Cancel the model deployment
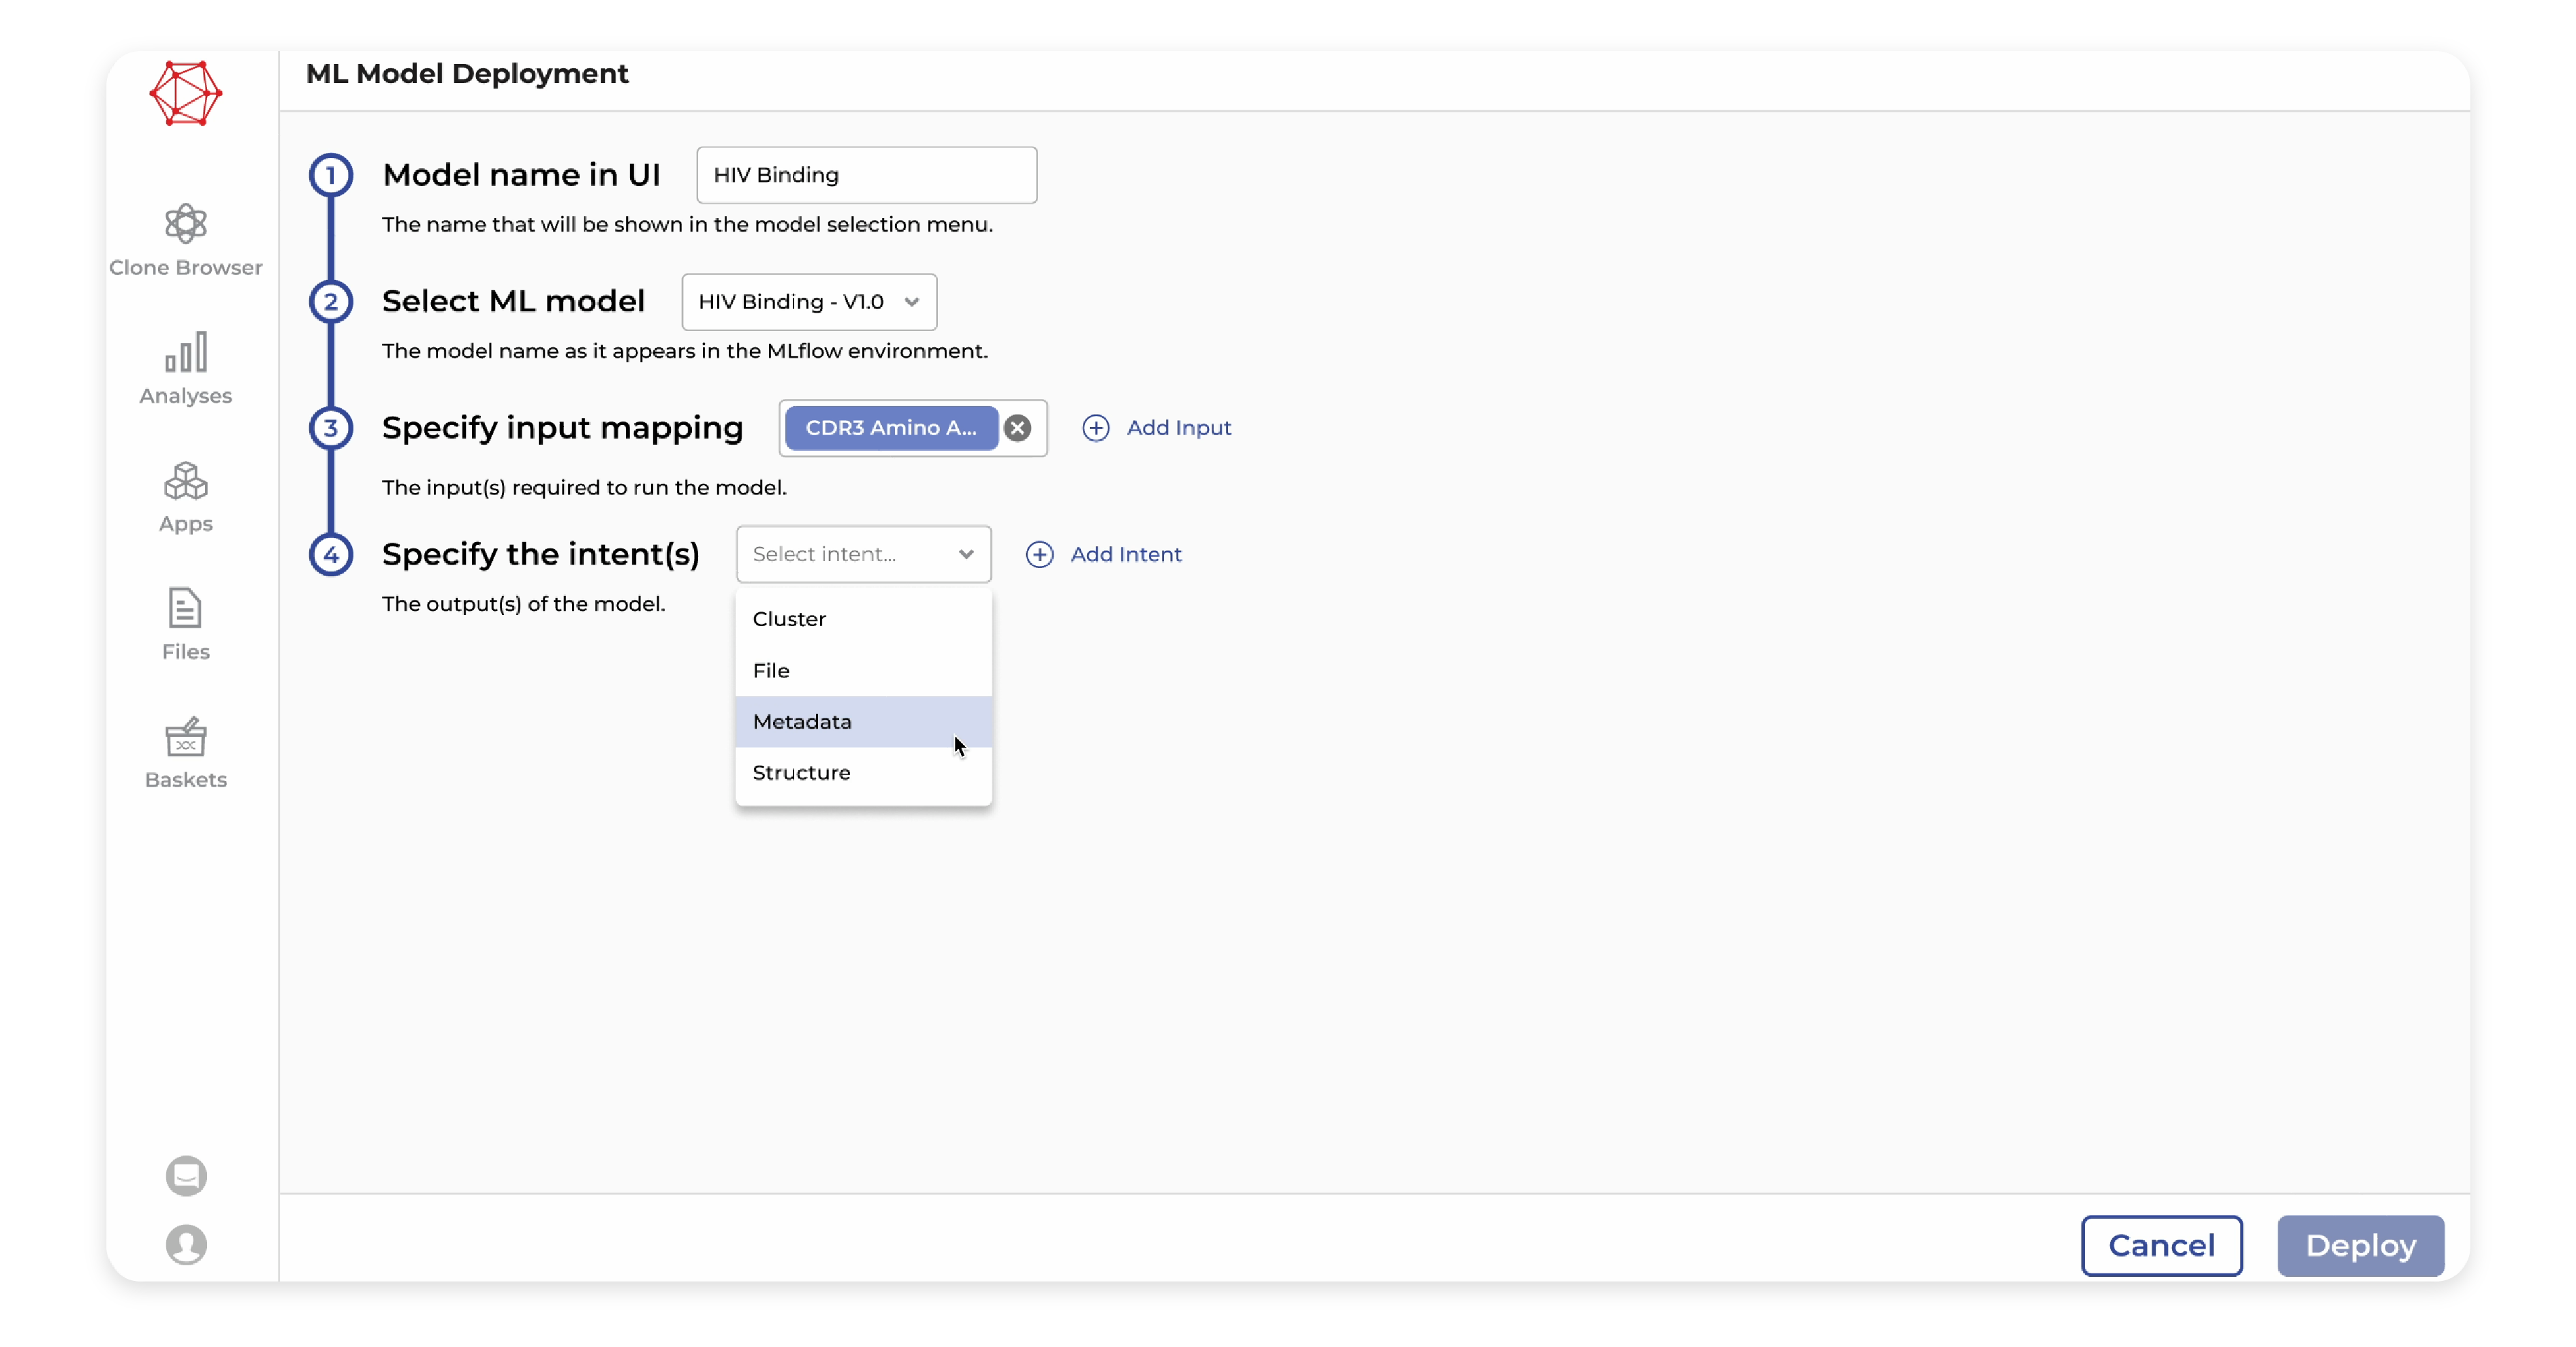 point(2162,1246)
